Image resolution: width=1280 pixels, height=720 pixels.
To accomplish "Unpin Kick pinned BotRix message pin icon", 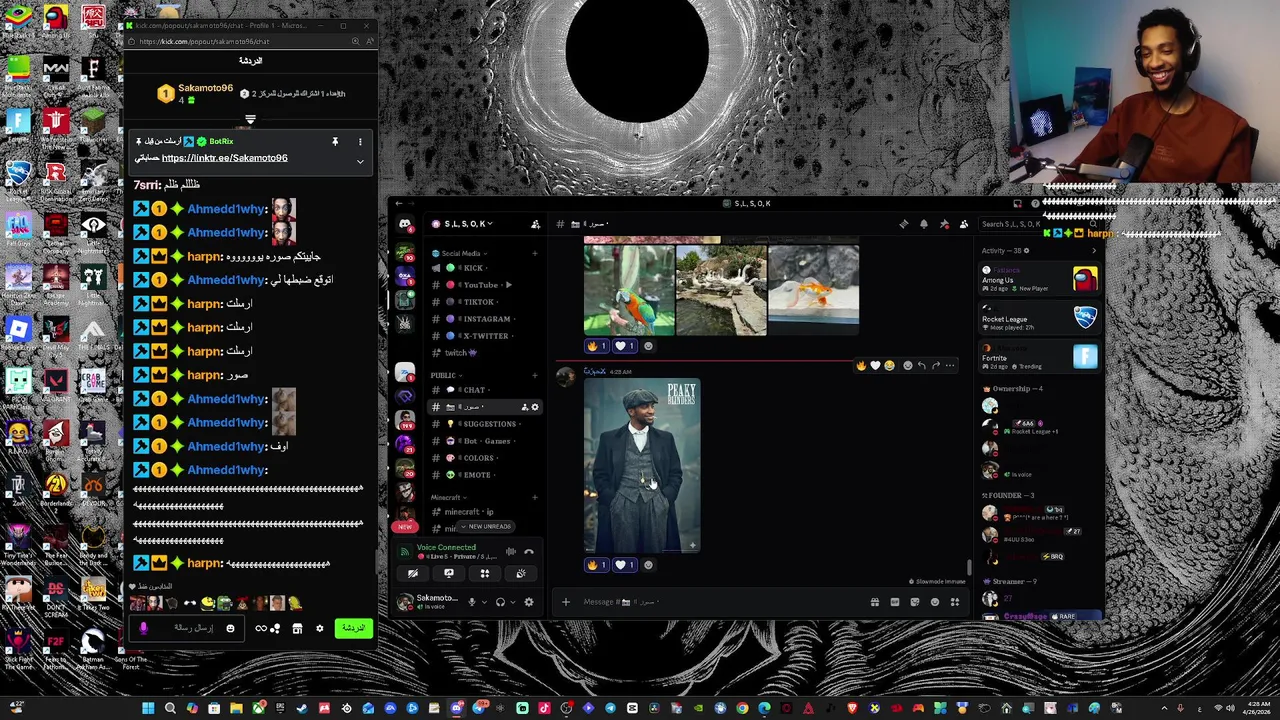I will 335,142.
